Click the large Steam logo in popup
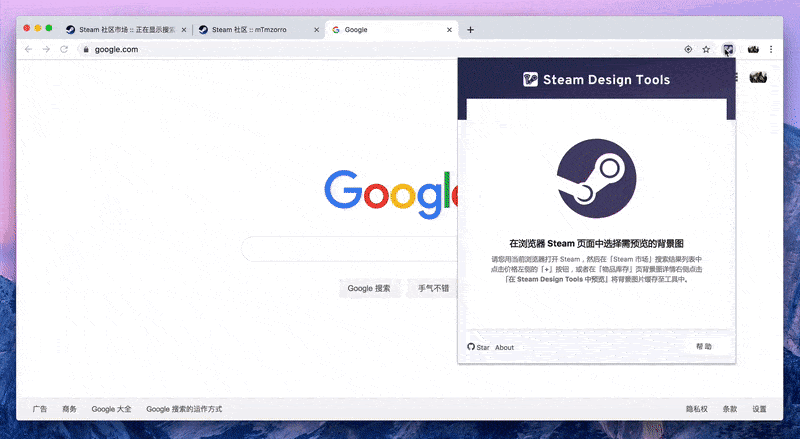This screenshot has height=439, width=800. [x=596, y=179]
